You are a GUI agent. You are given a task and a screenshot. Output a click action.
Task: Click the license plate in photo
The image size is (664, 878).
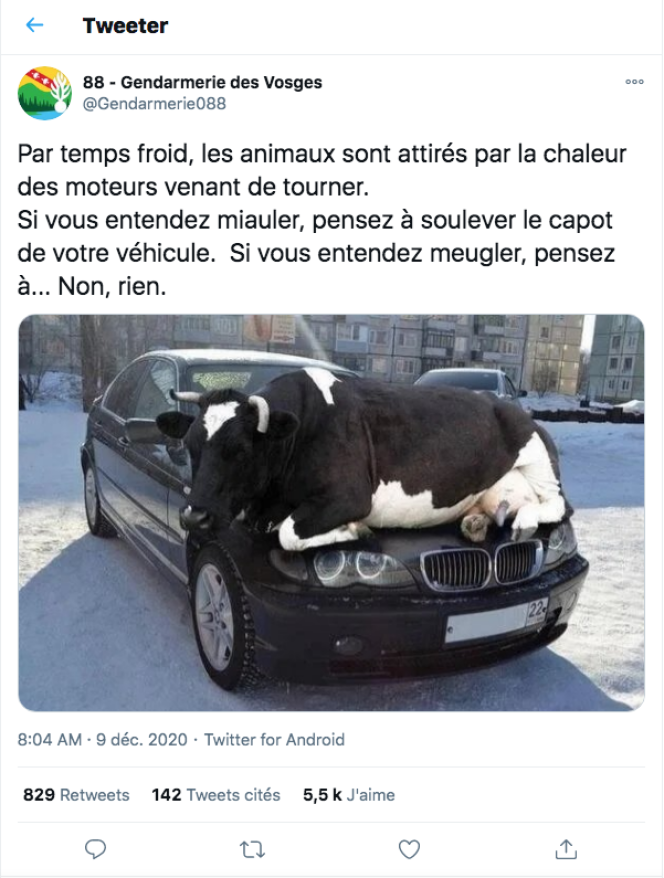(x=497, y=620)
